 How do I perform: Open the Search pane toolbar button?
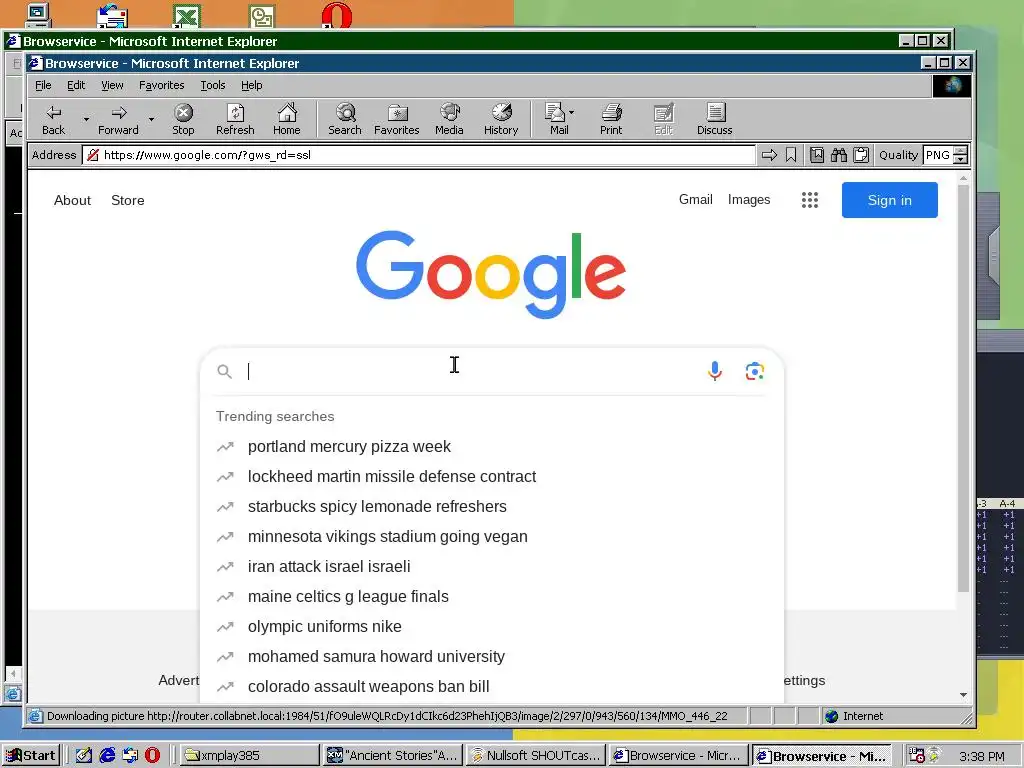[345, 119]
